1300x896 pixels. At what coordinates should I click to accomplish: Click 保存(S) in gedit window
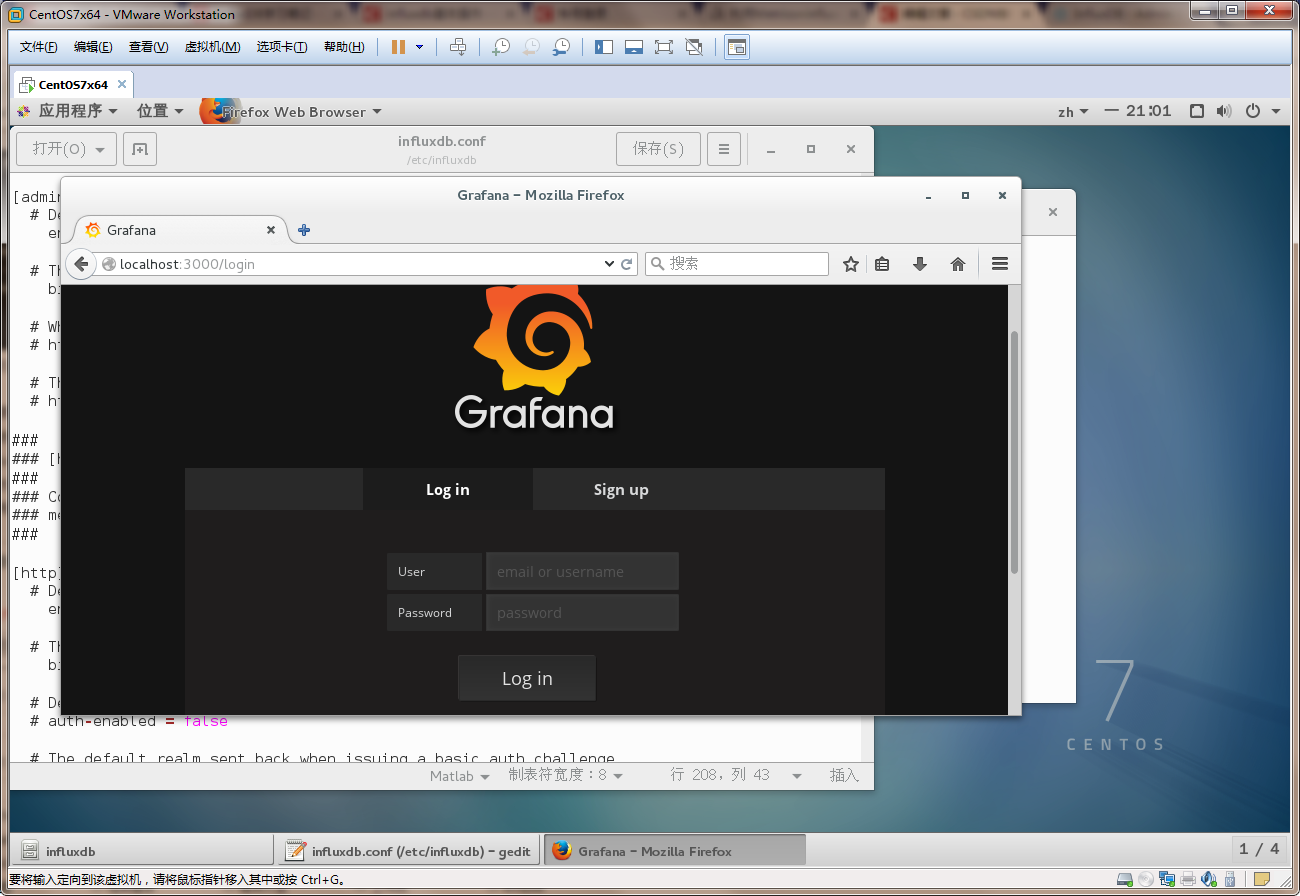click(658, 149)
